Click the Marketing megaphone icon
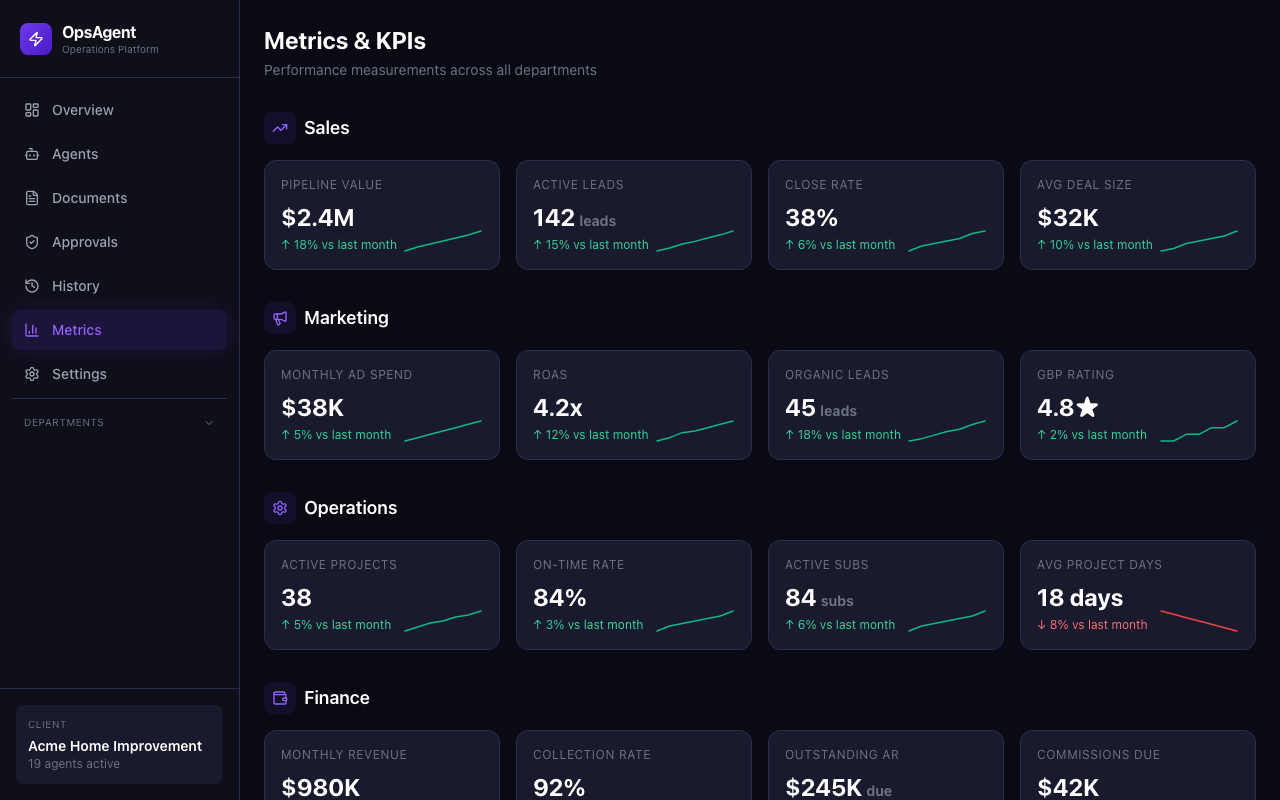Screen dimensions: 1280x800 (279, 318)
